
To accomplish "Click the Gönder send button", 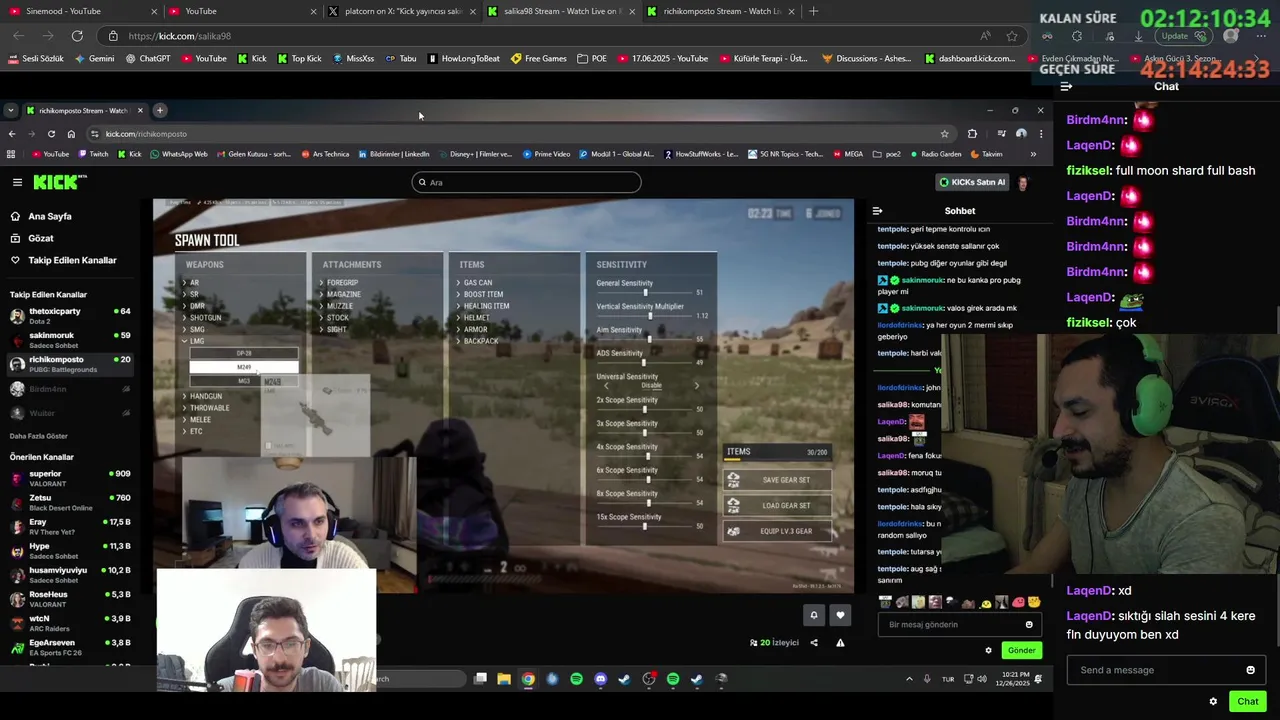I will point(1022,650).
